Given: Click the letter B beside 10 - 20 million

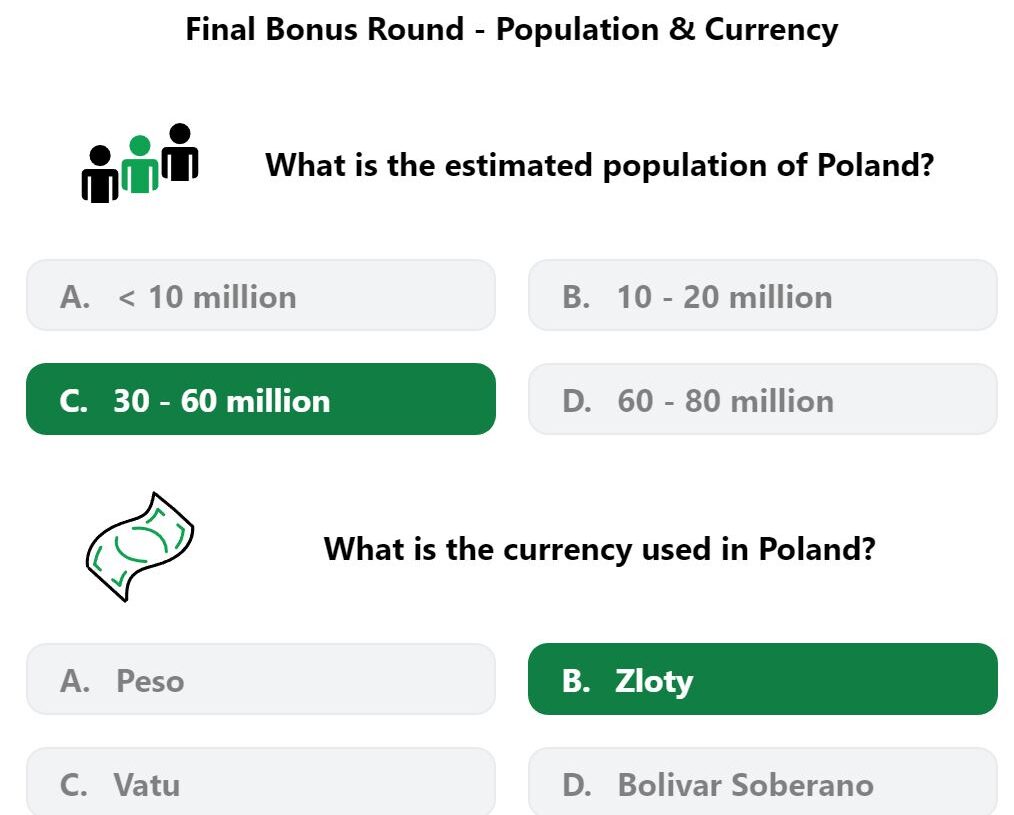Looking at the screenshot, I should pos(576,298).
